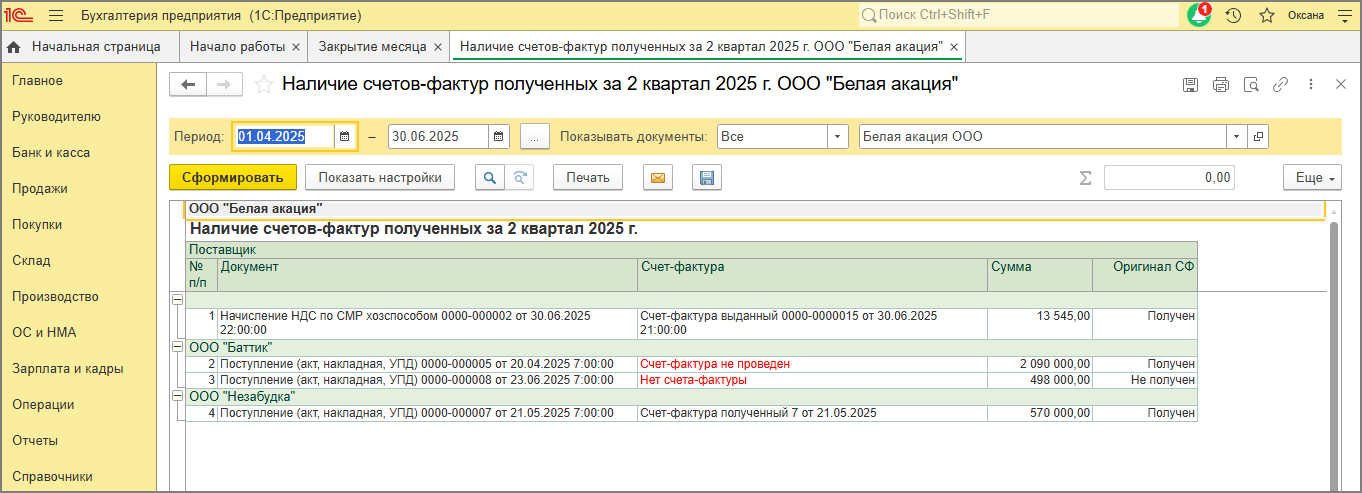Viewport: 1362px width, 493px height.
Task: Open Показывать документы dropdown with Все
Action: (x=838, y=137)
